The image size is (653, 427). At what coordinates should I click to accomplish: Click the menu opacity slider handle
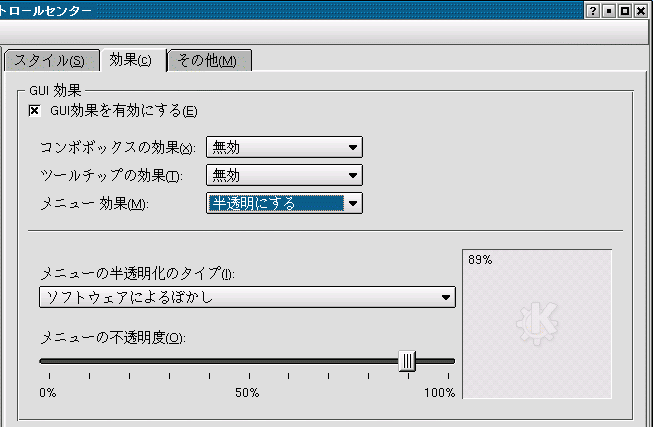click(407, 361)
